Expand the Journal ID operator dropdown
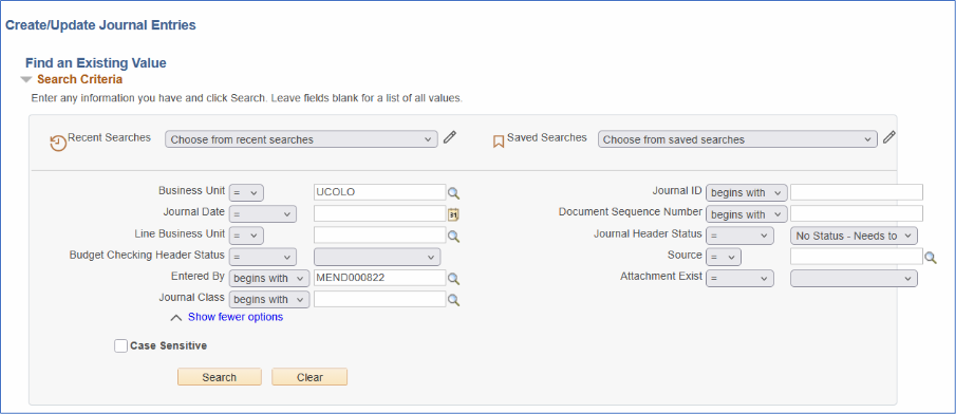 click(x=746, y=192)
